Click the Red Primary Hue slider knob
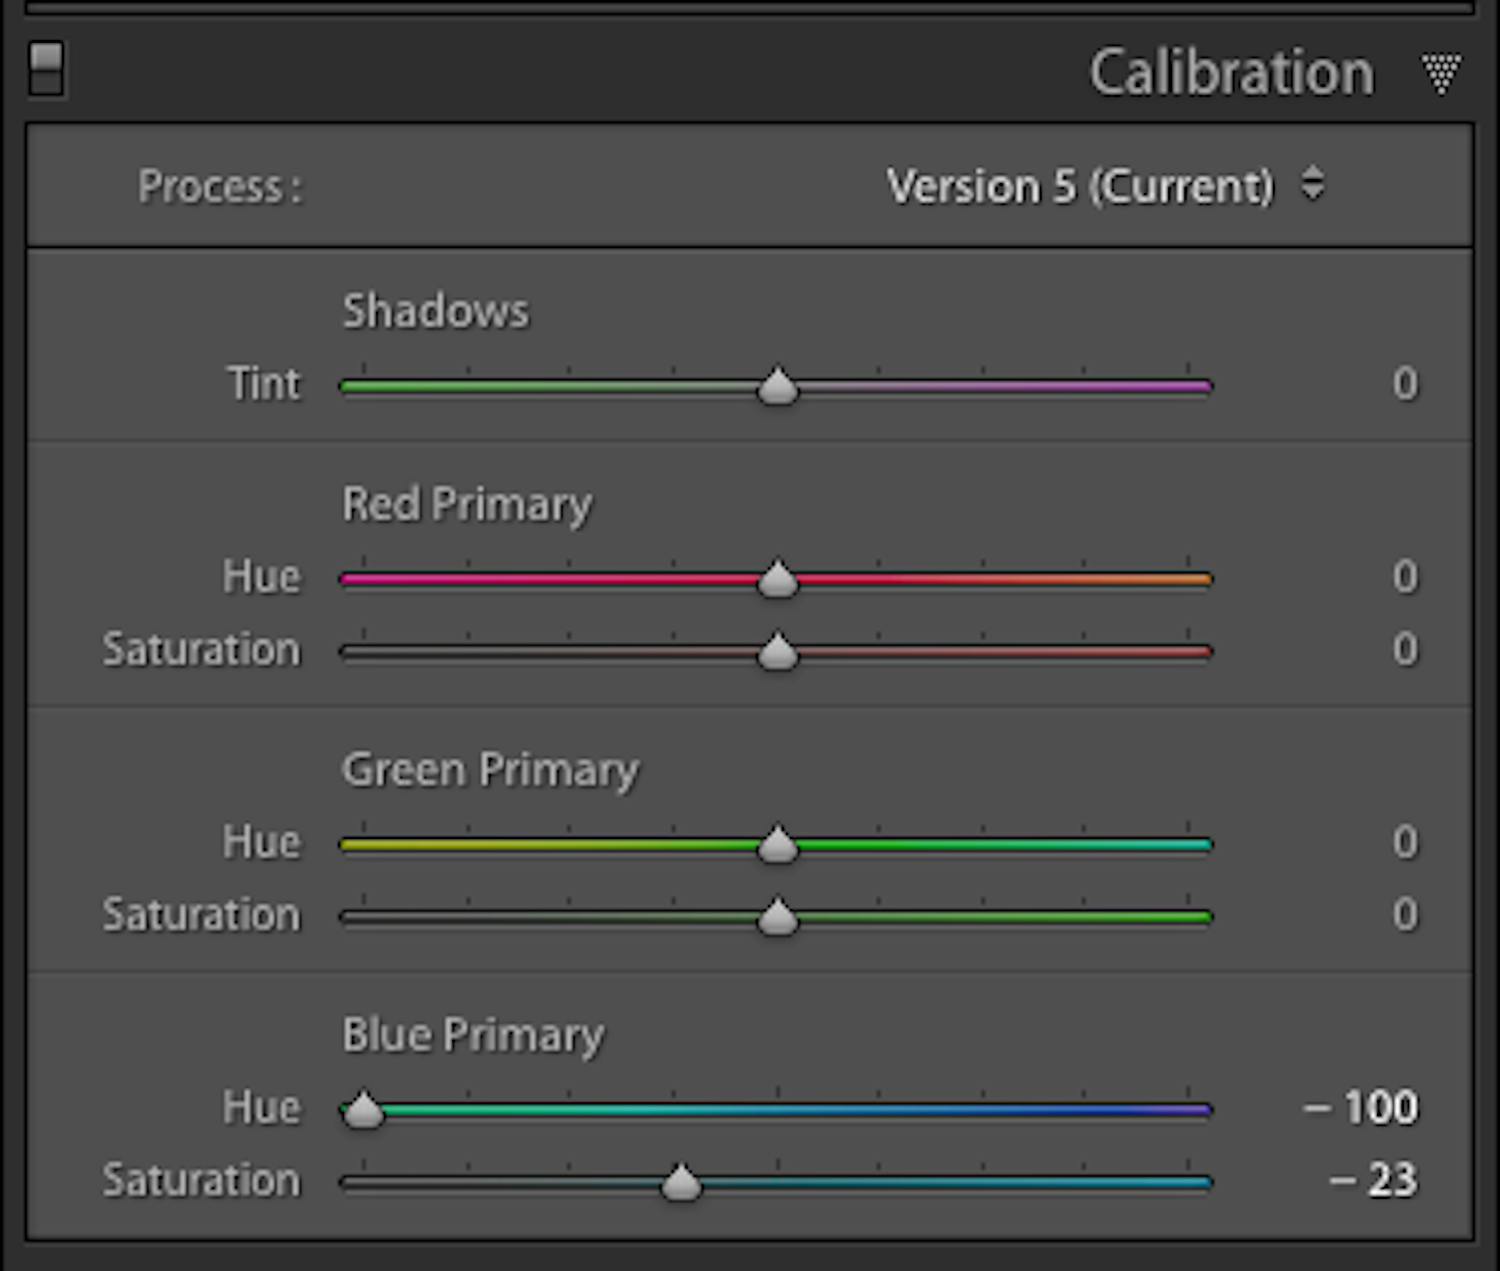Image resolution: width=1500 pixels, height=1271 pixels. click(779, 578)
